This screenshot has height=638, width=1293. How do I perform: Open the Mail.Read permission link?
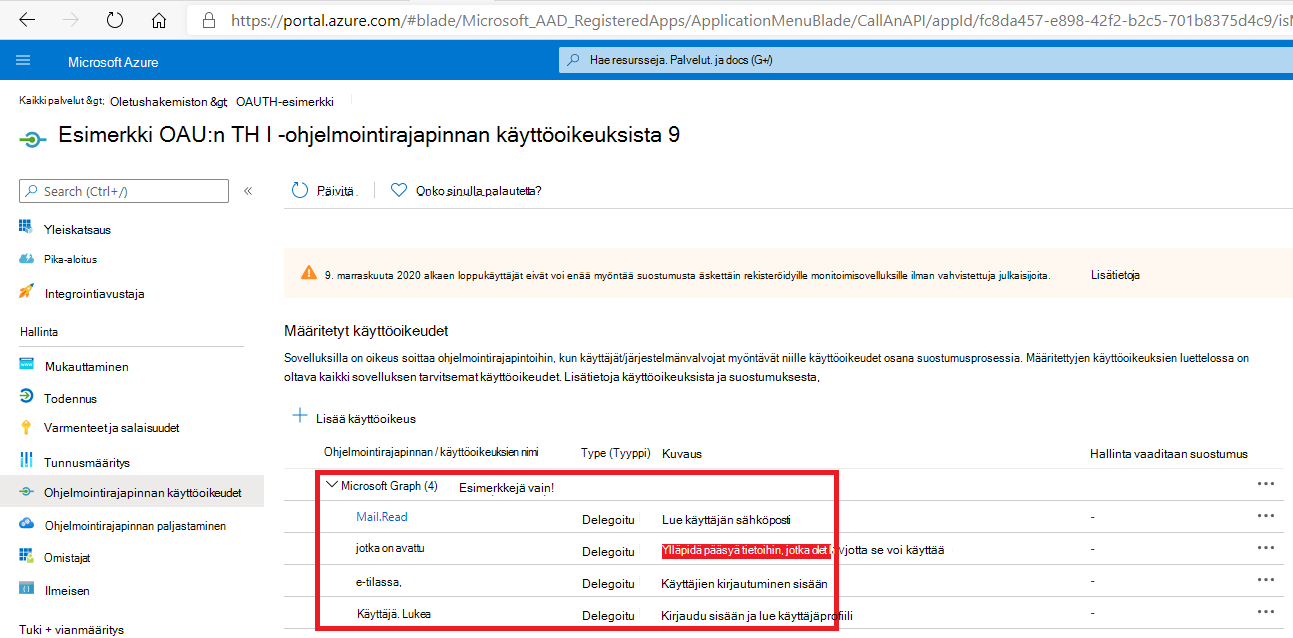(382, 517)
